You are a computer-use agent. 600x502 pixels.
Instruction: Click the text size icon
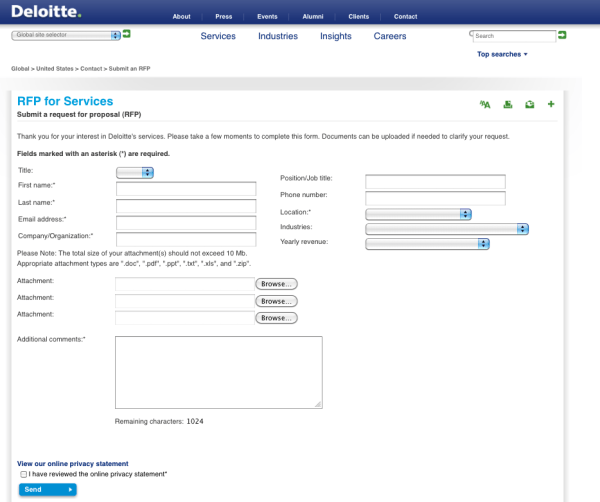[485, 104]
